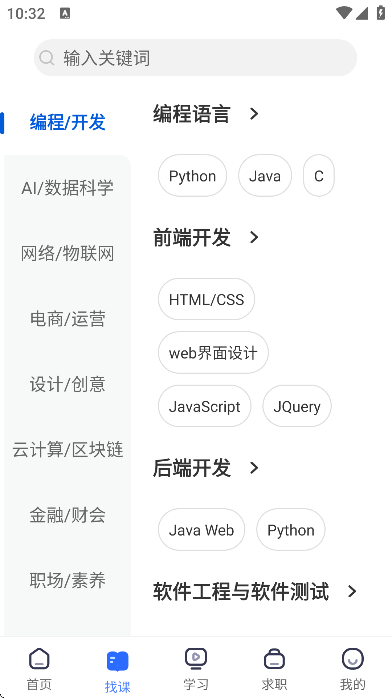
Task: Select the Java Web tag
Action: [202, 530]
